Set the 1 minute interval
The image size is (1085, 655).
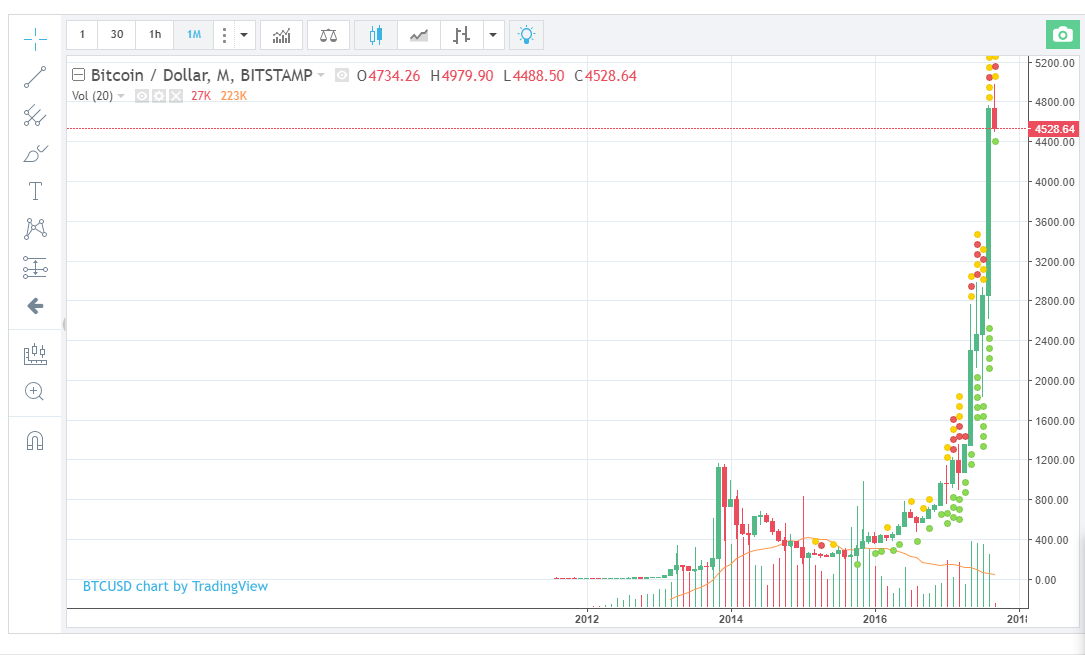(82, 35)
